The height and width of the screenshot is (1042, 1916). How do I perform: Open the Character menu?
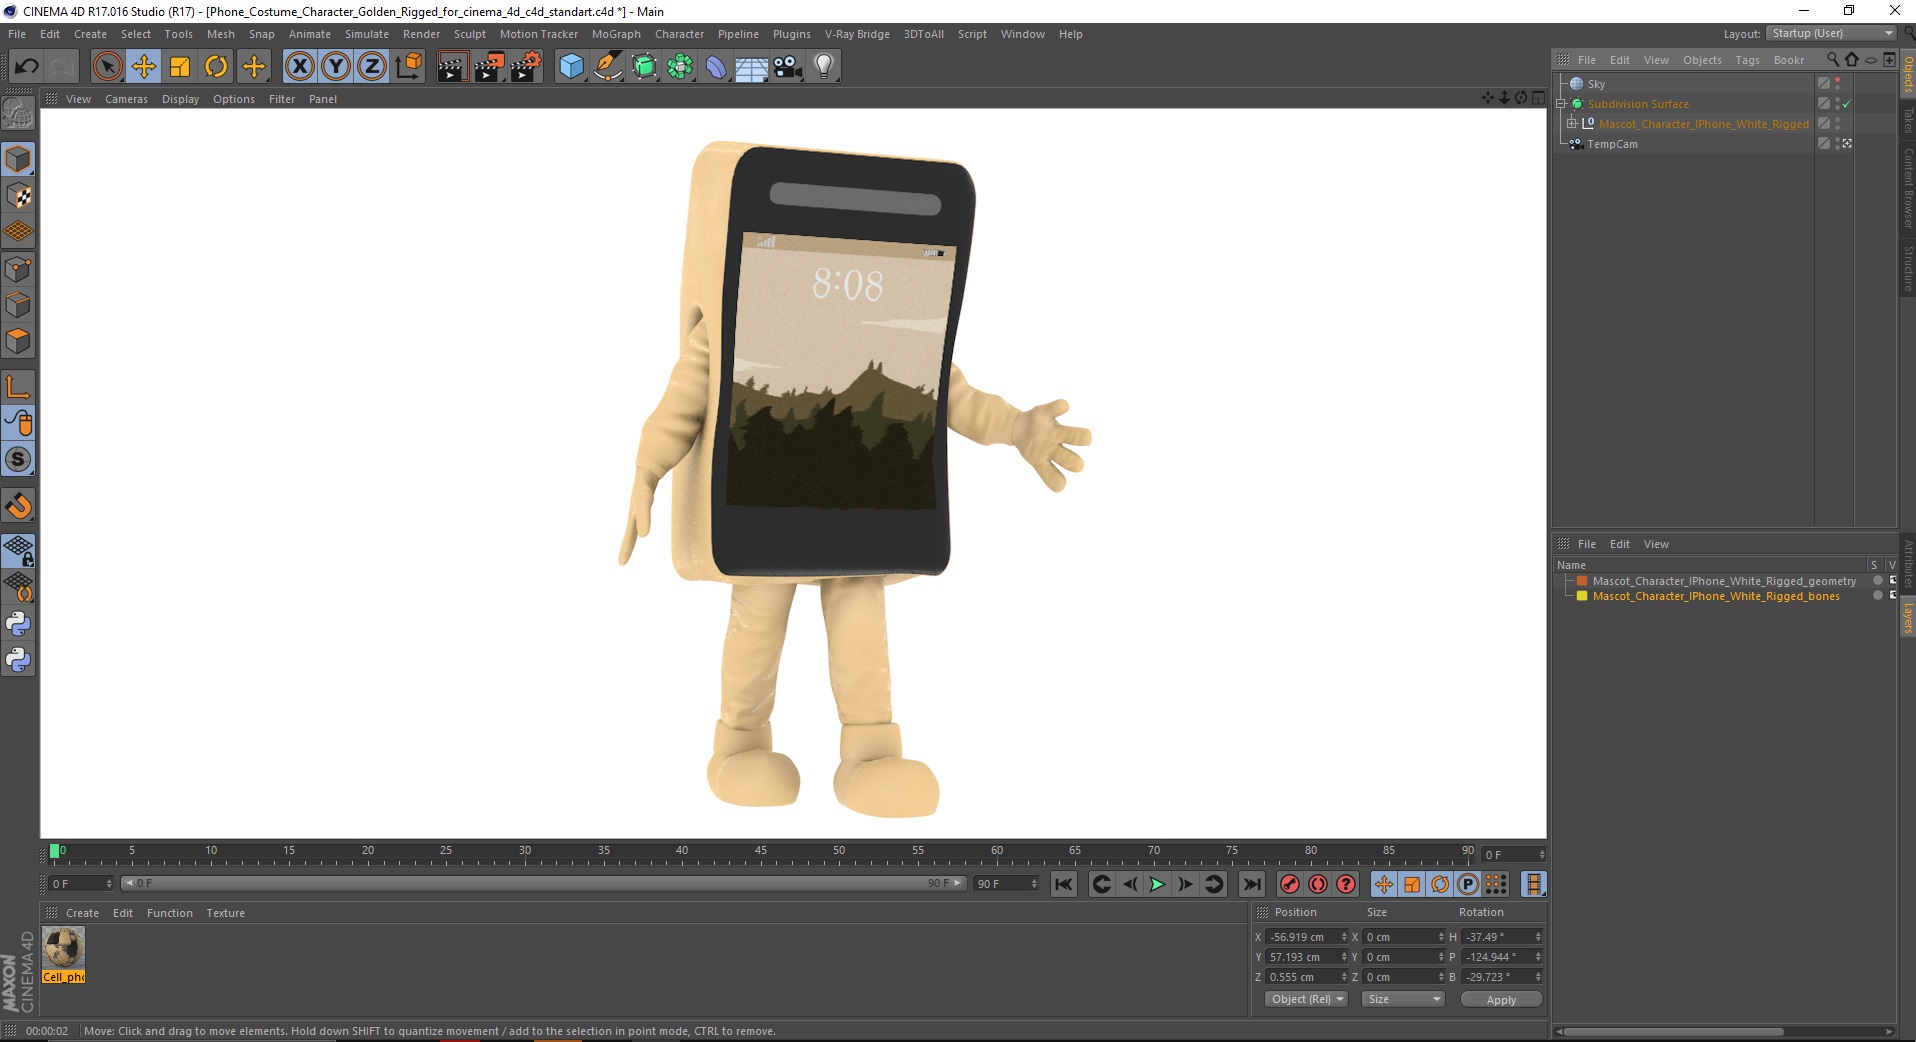pyautogui.click(x=679, y=34)
